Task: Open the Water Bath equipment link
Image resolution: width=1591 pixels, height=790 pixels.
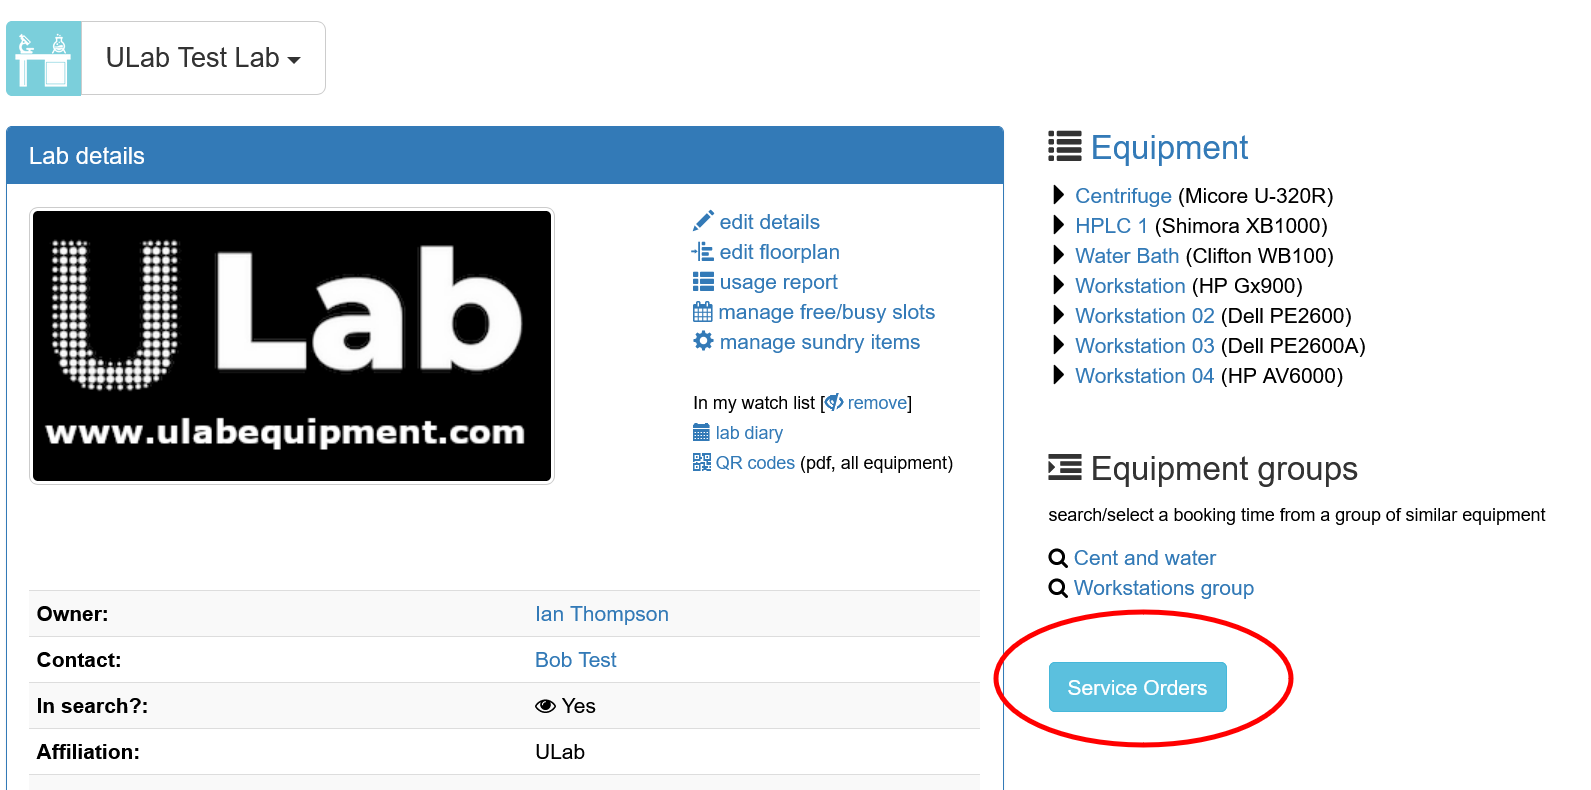Action: (1126, 256)
